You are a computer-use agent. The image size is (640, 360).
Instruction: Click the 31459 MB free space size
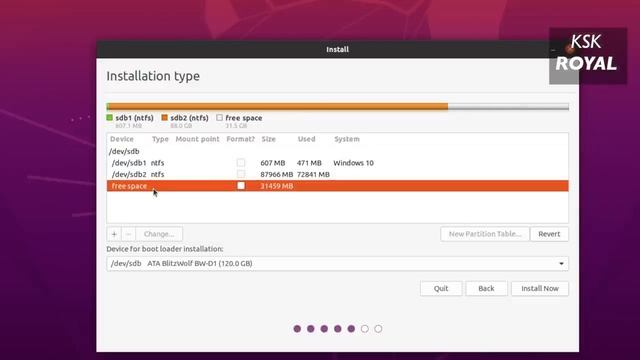coord(276,186)
